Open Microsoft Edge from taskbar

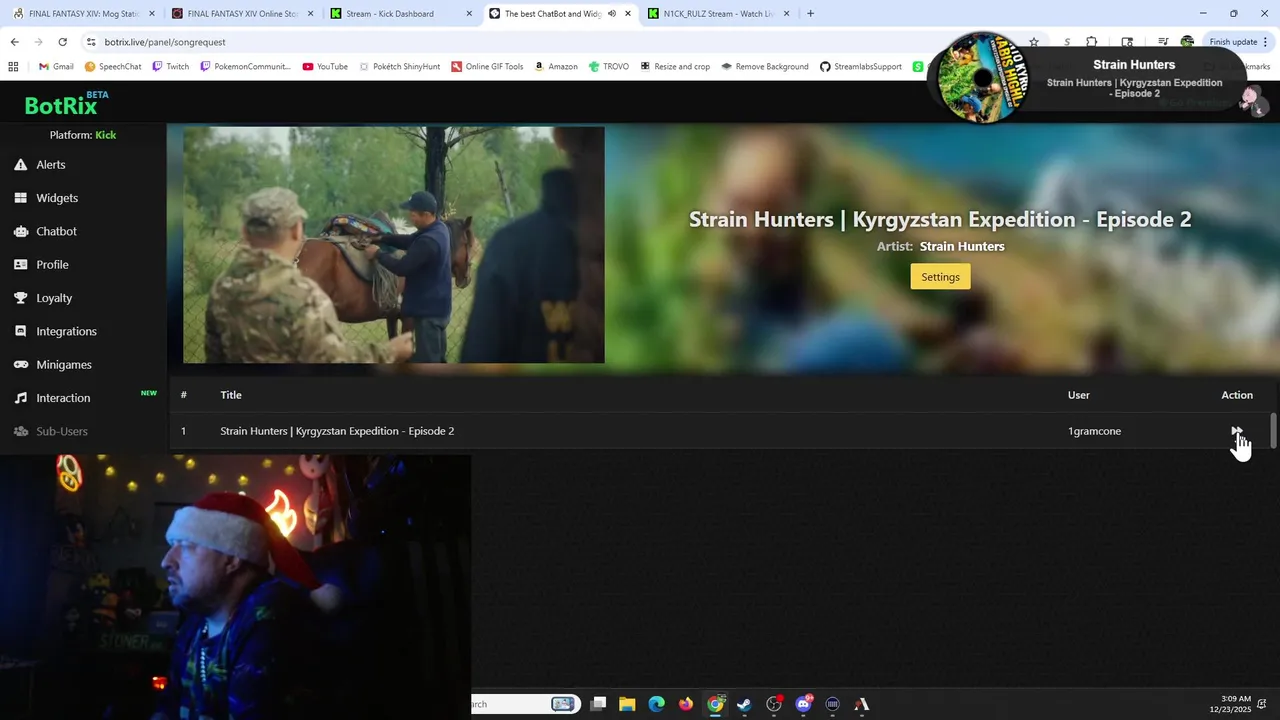pyautogui.click(x=656, y=704)
